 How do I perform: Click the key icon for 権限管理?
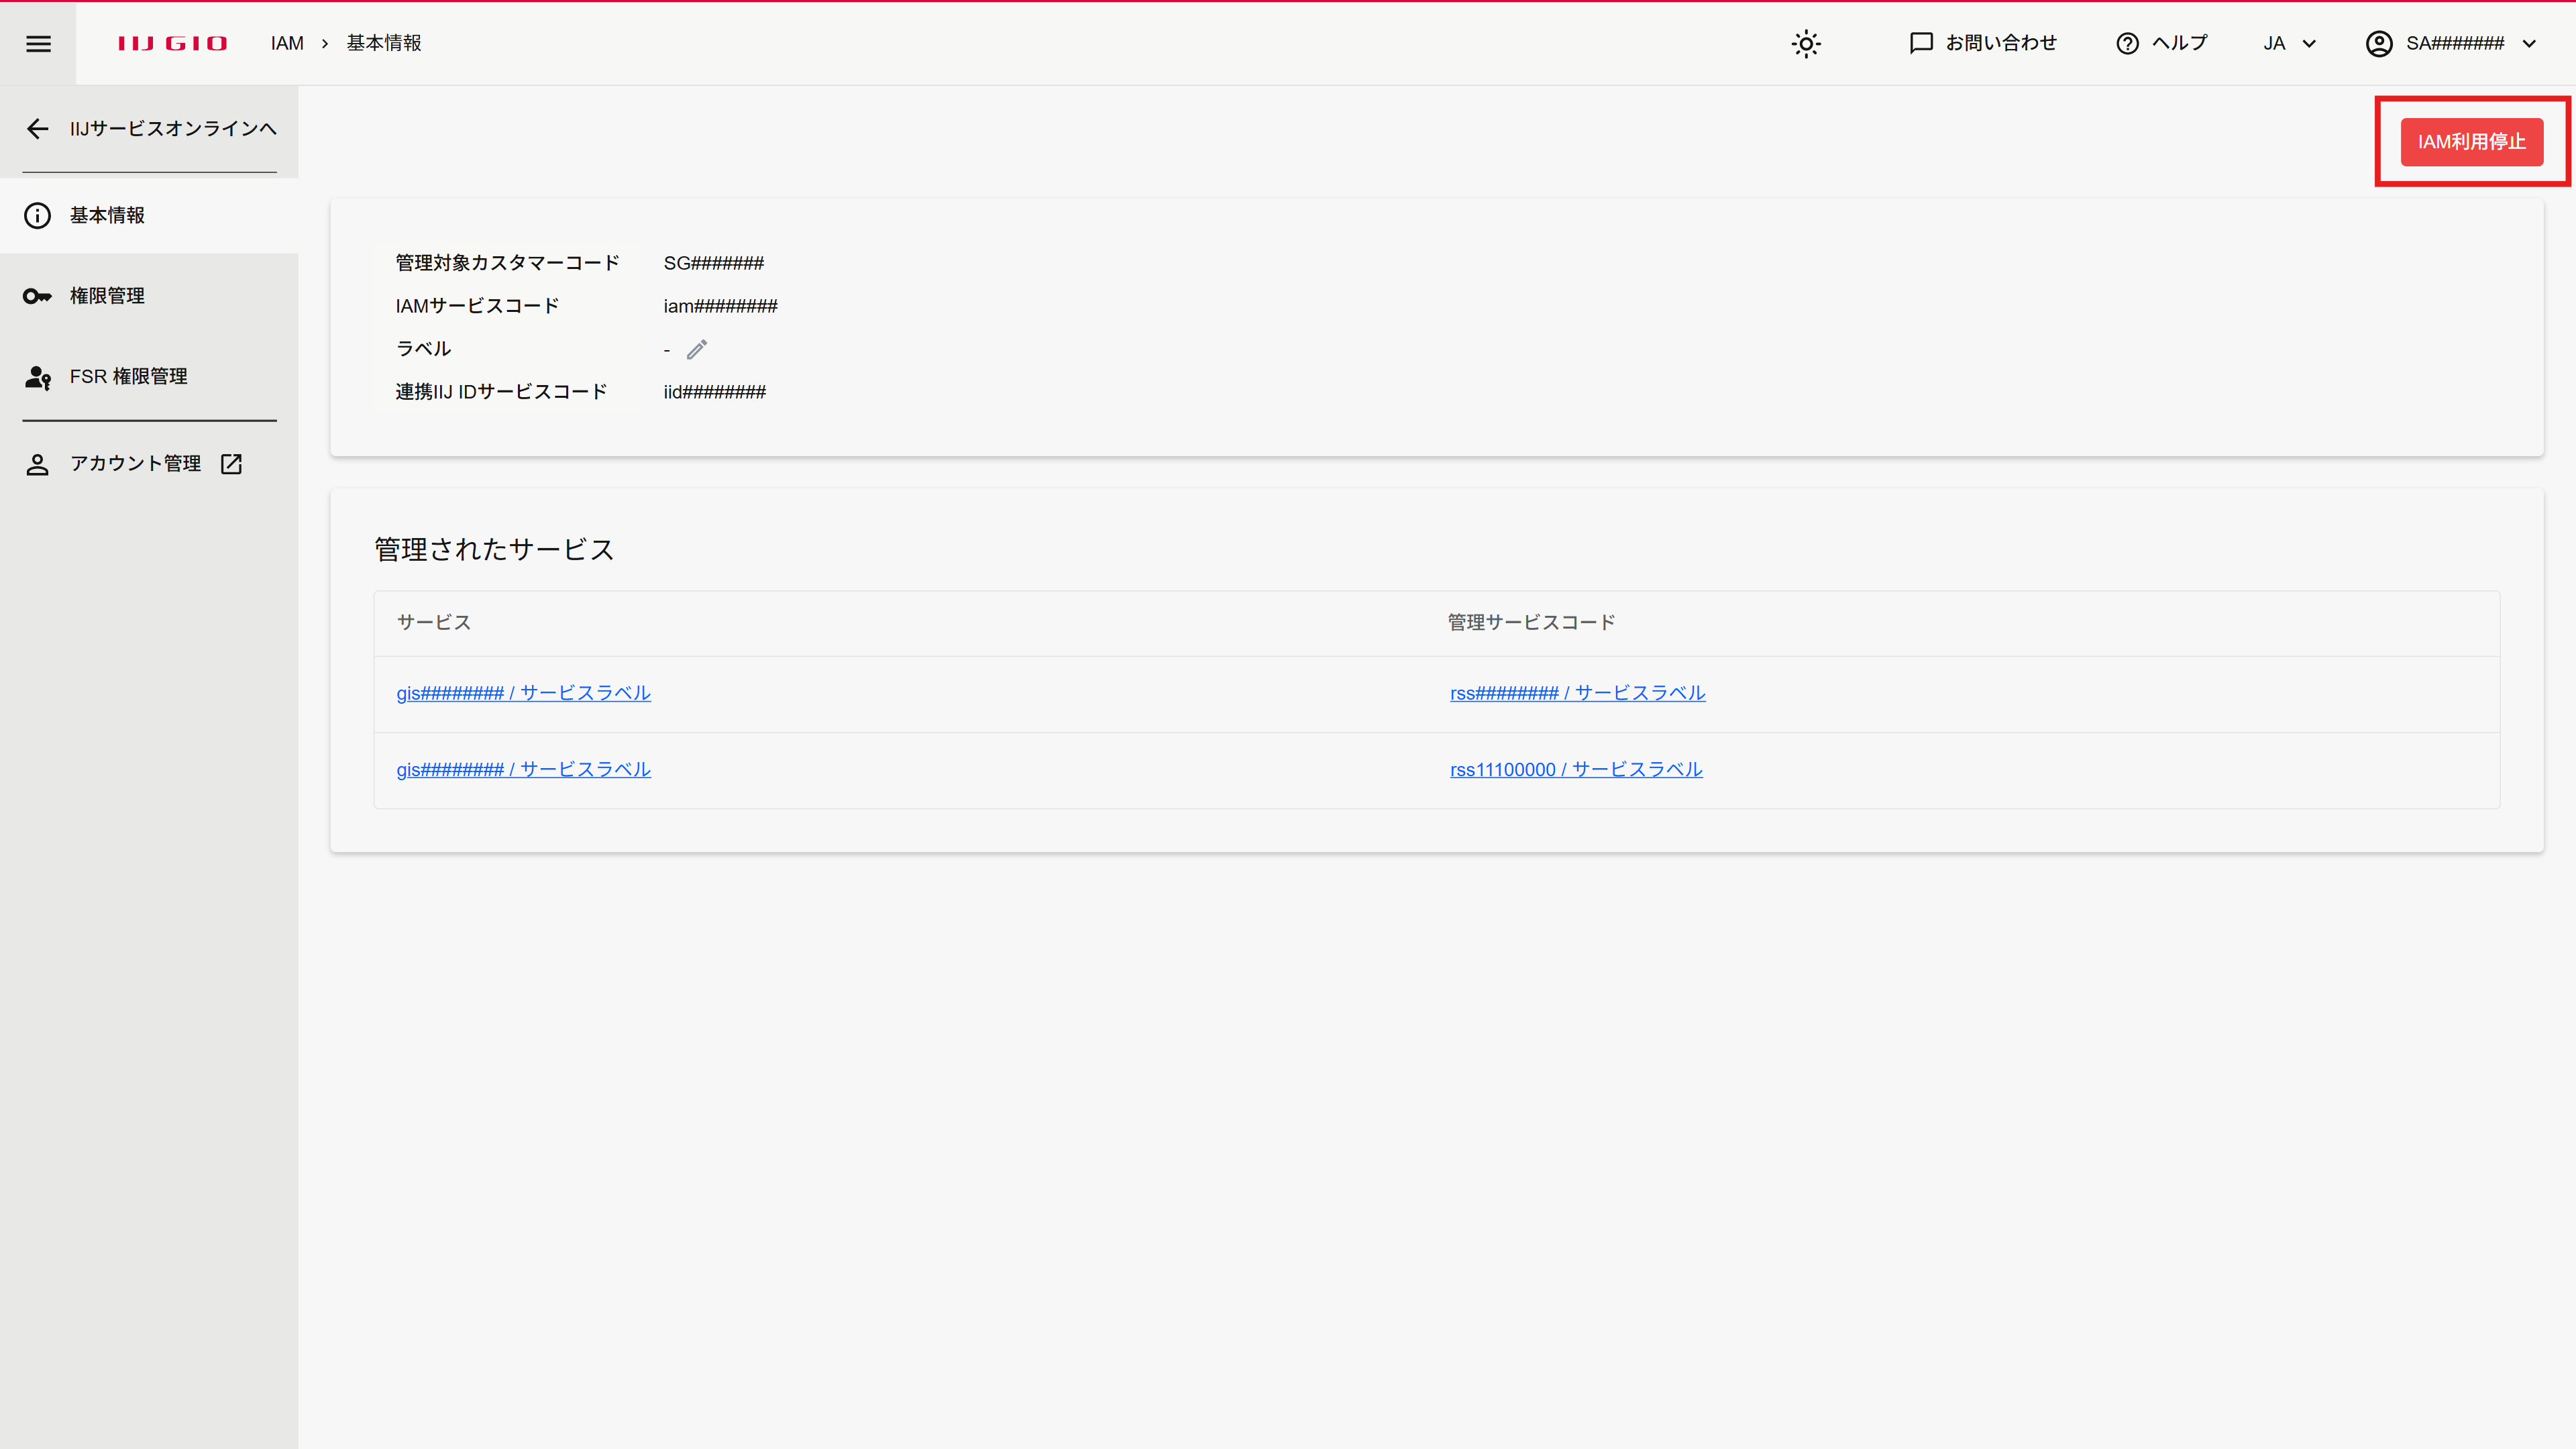click(37, 296)
